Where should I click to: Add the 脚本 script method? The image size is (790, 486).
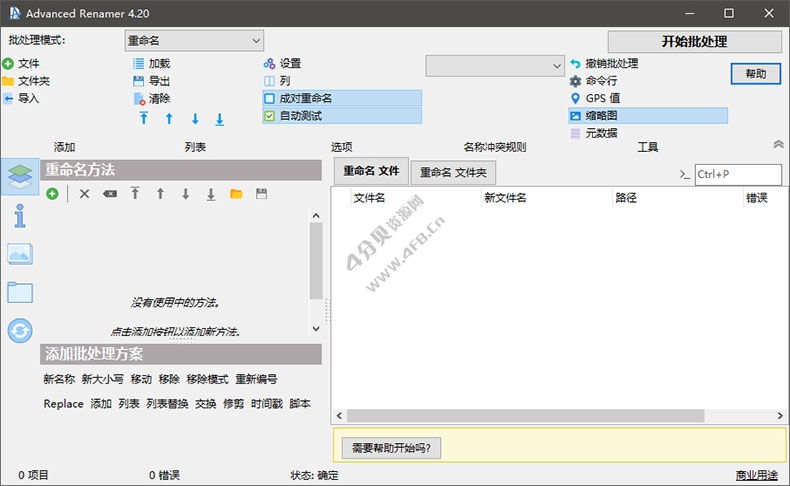[300, 404]
